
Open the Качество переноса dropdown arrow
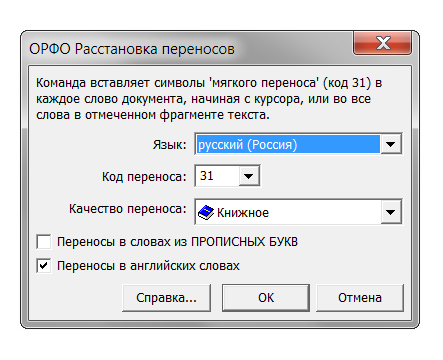[390, 212]
